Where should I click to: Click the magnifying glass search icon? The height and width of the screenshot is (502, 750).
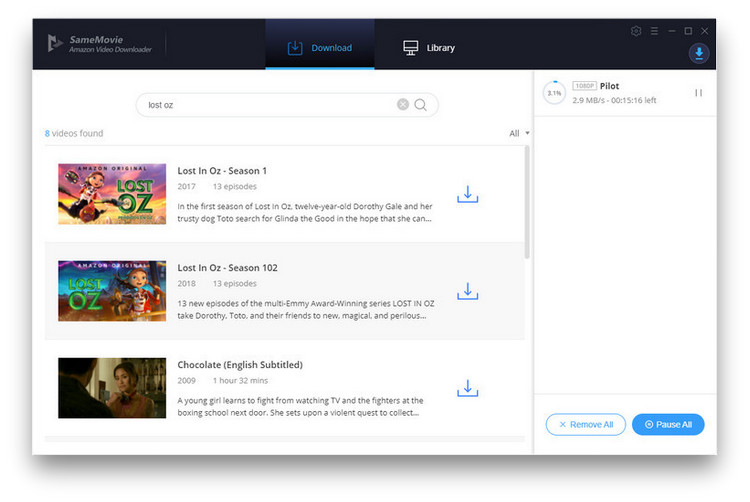421,105
